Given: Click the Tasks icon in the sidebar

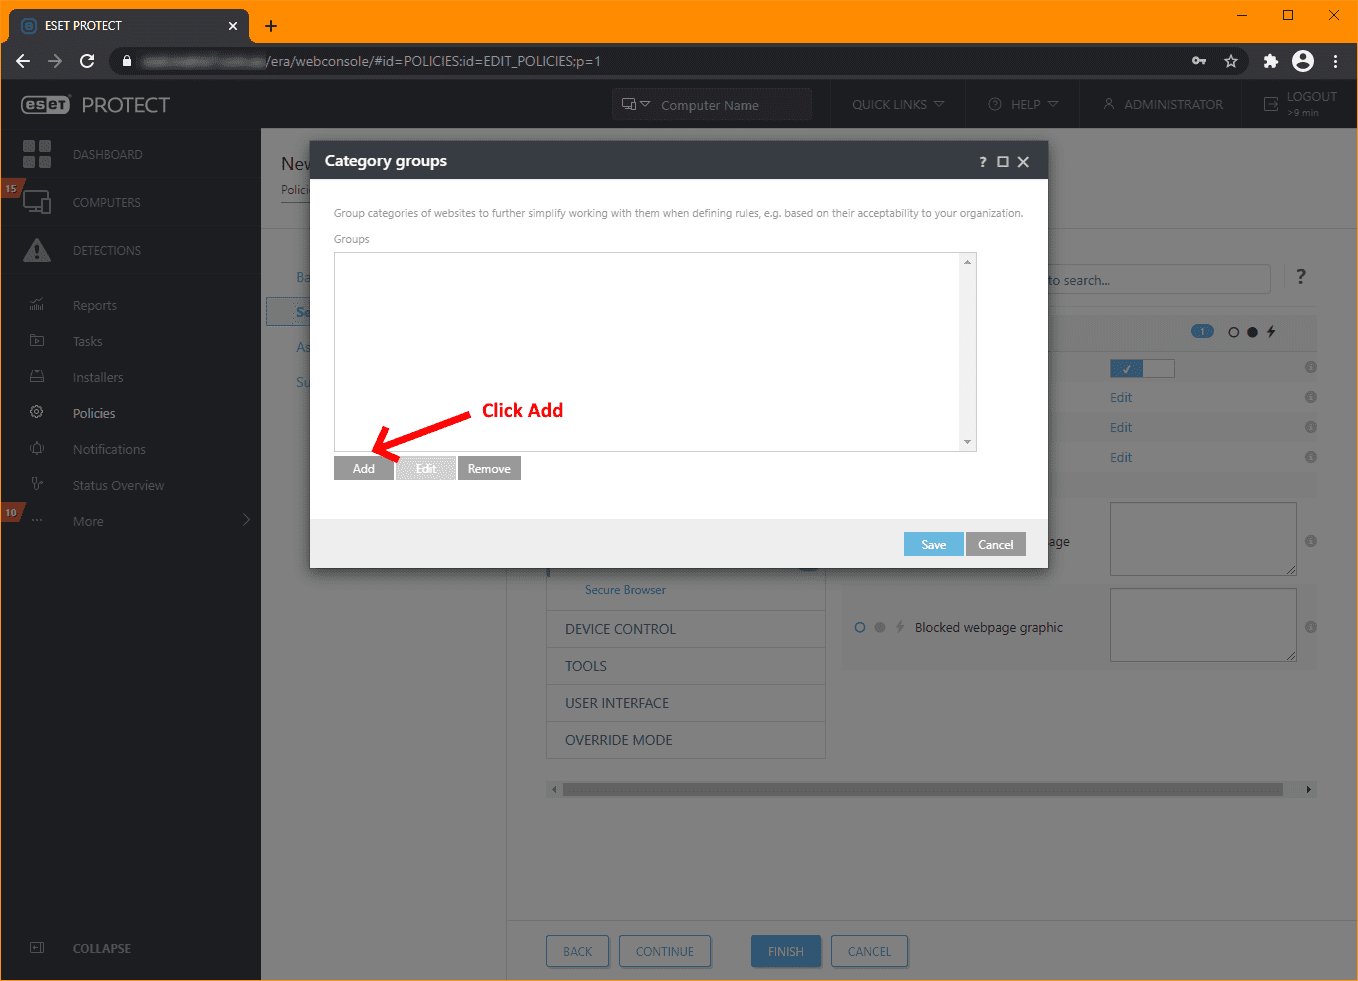Looking at the screenshot, I should (37, 341).
